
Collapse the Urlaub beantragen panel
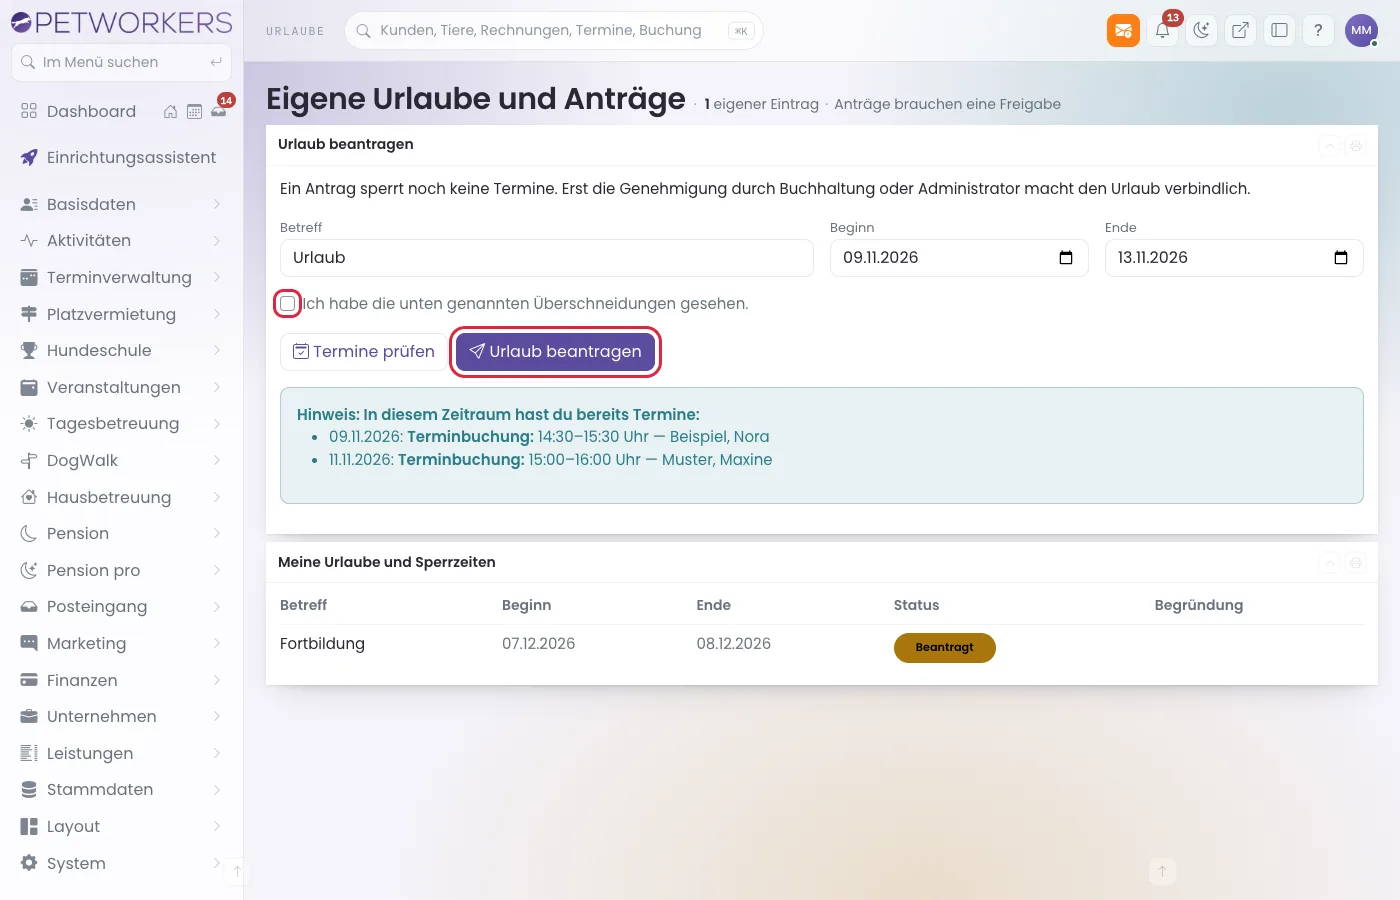point(1330,146)
